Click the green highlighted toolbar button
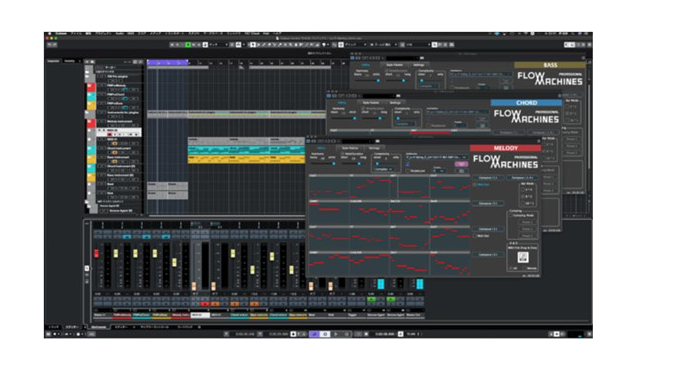676x372 pixels. click(188, 44)
